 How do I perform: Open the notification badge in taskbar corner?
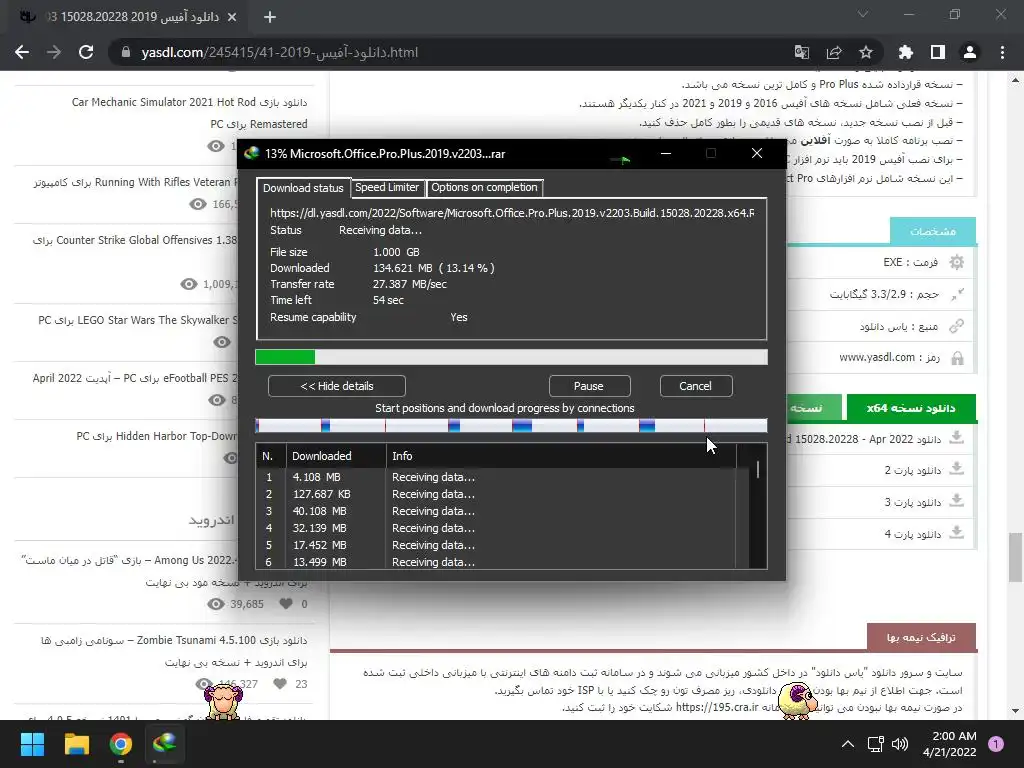(x=996, y=743)
